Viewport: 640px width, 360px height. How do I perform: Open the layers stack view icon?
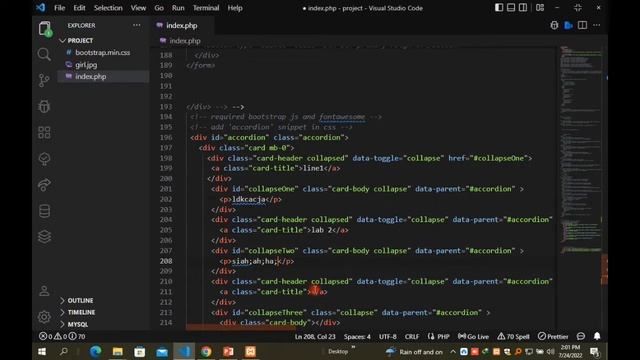pos(44,237)
